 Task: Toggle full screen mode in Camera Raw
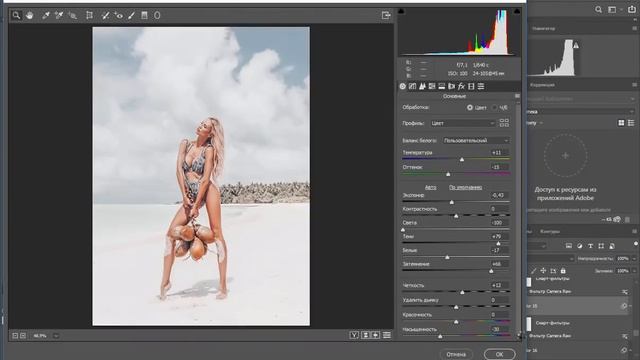point(386,16)
